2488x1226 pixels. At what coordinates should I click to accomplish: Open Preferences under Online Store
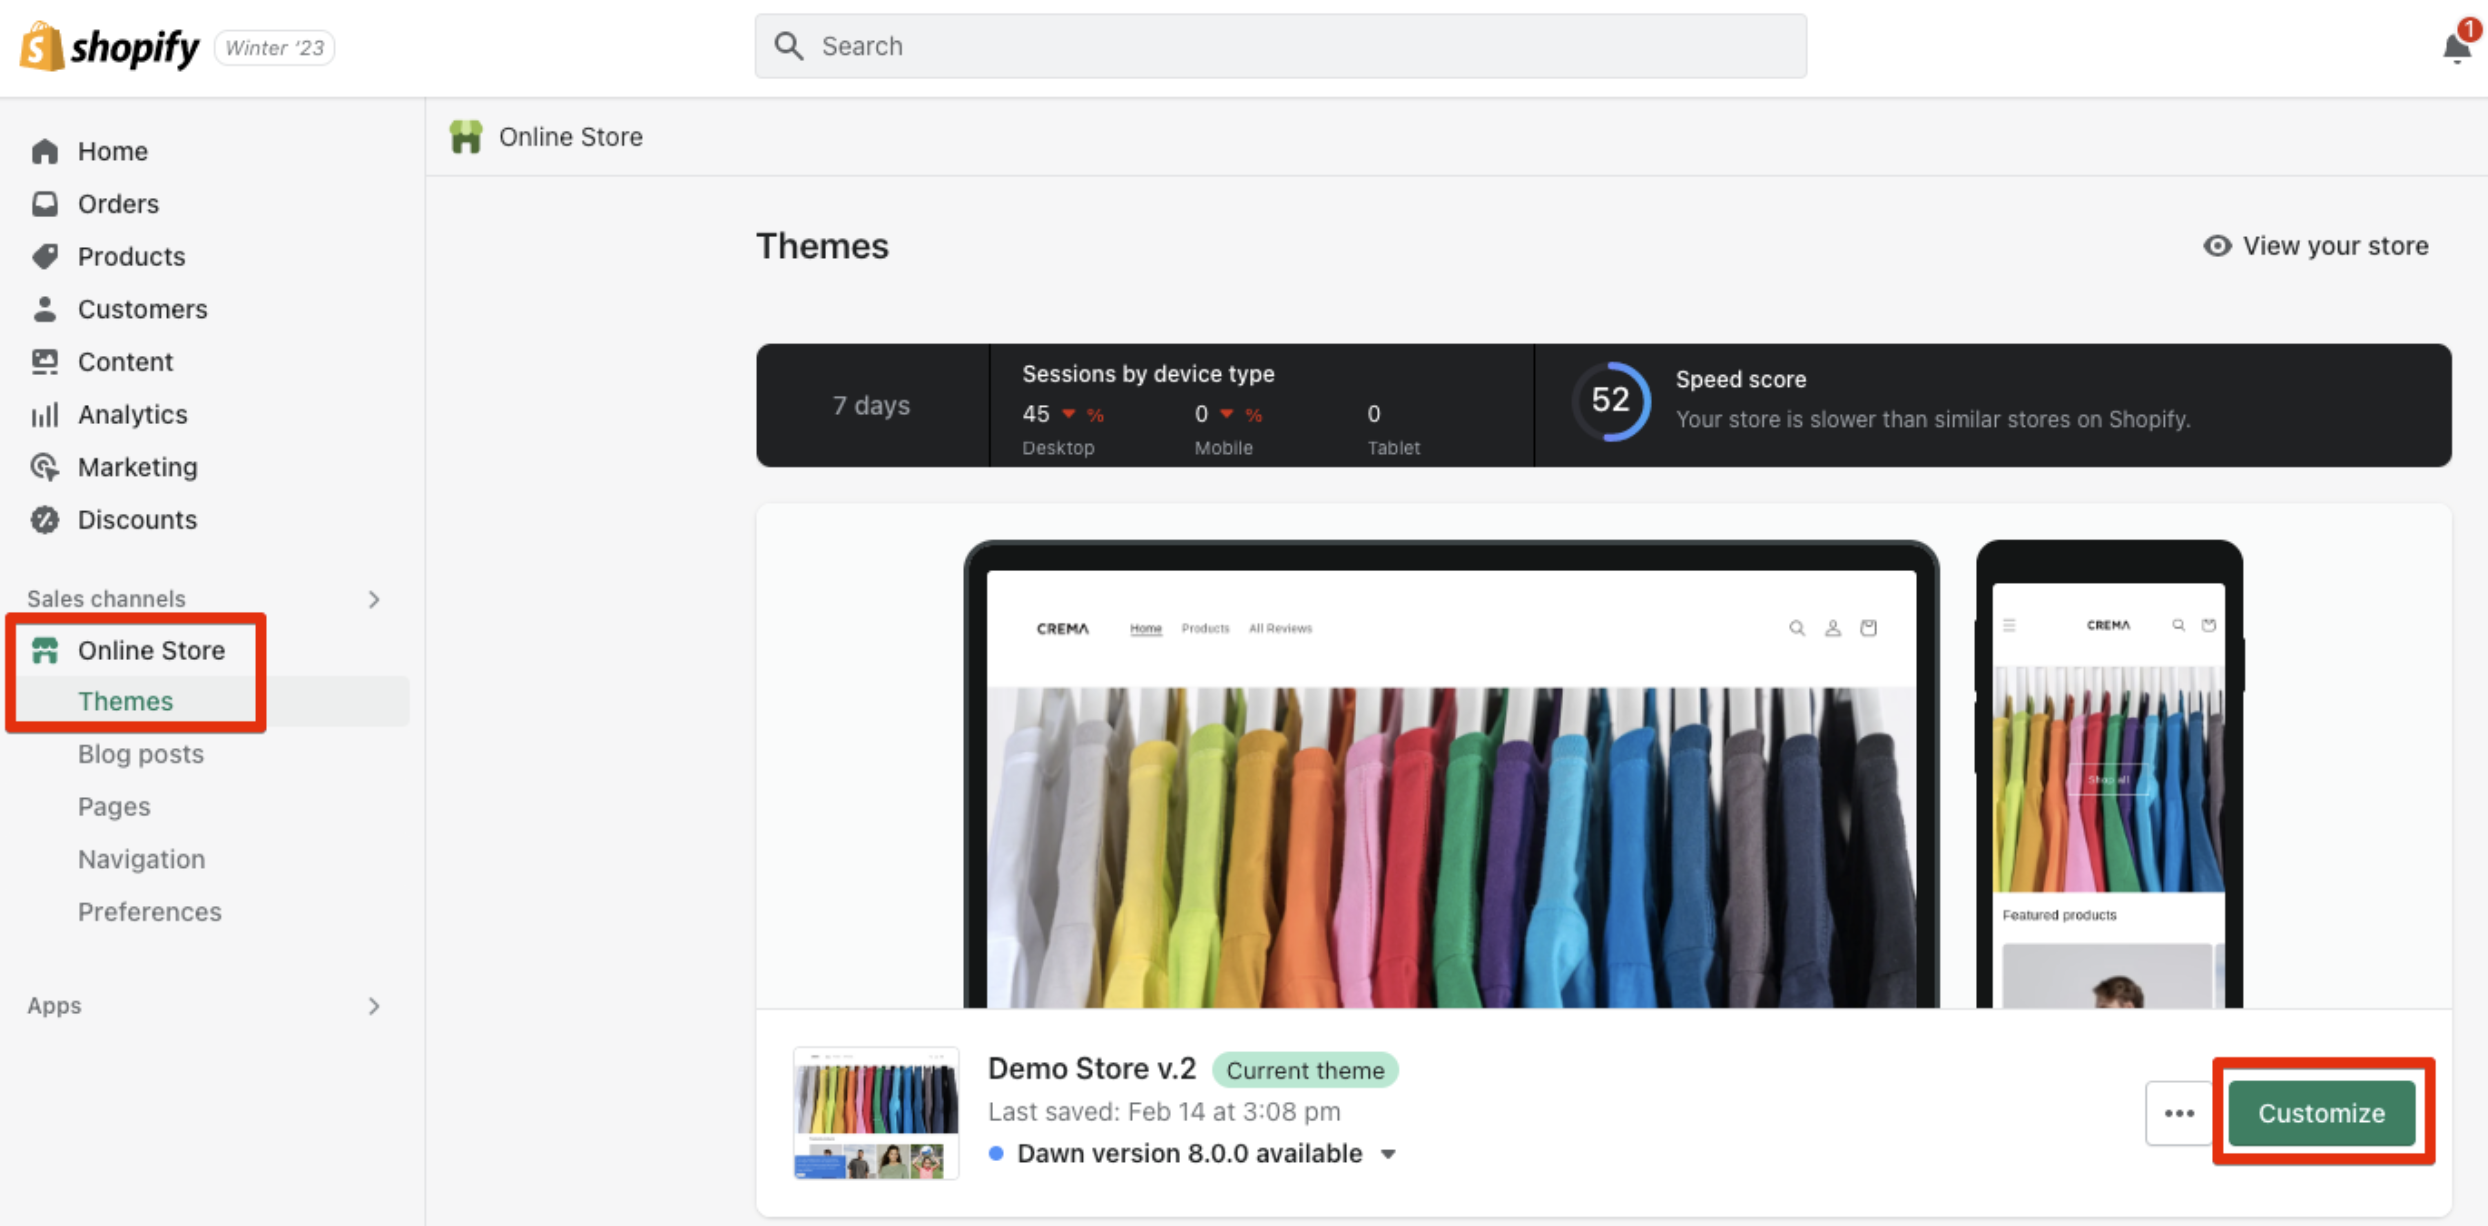point(150,912)
